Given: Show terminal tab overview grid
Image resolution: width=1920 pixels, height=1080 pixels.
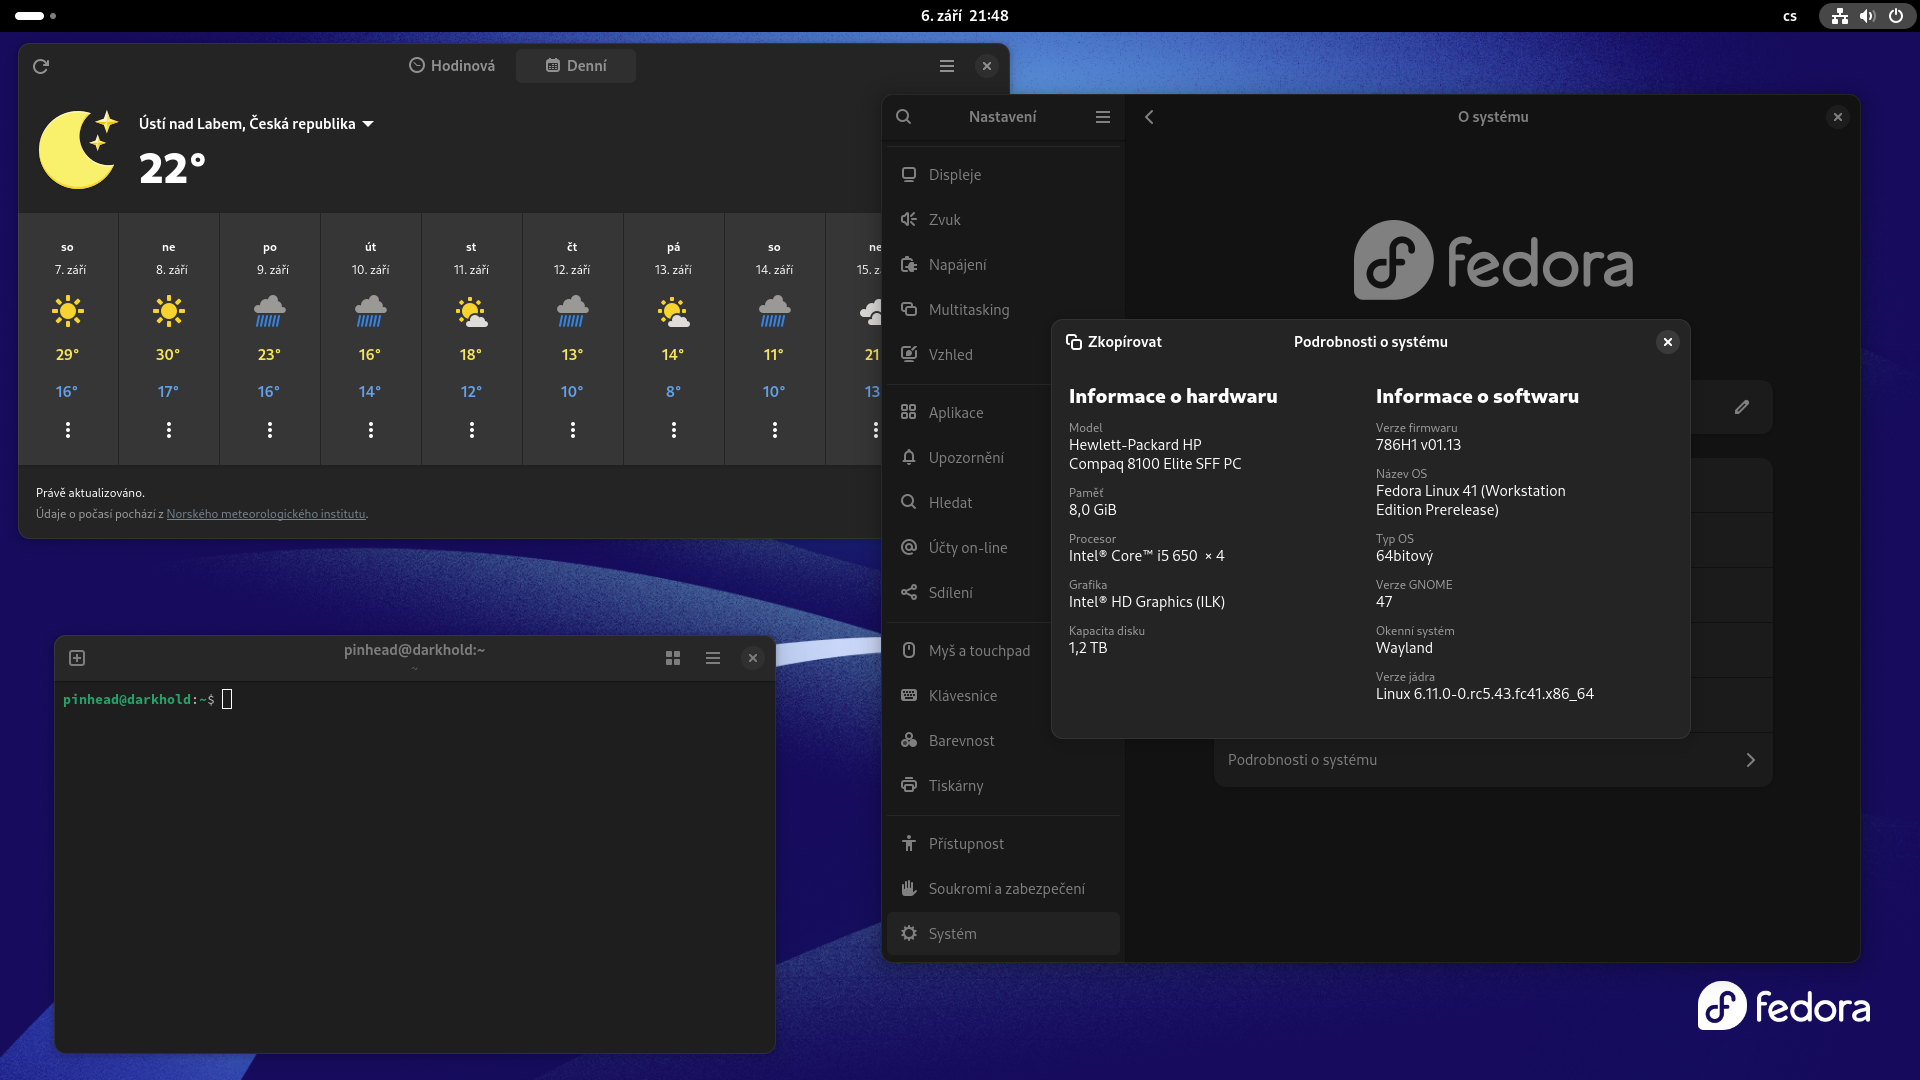Looking at the screenshot, I should [673, 658].
